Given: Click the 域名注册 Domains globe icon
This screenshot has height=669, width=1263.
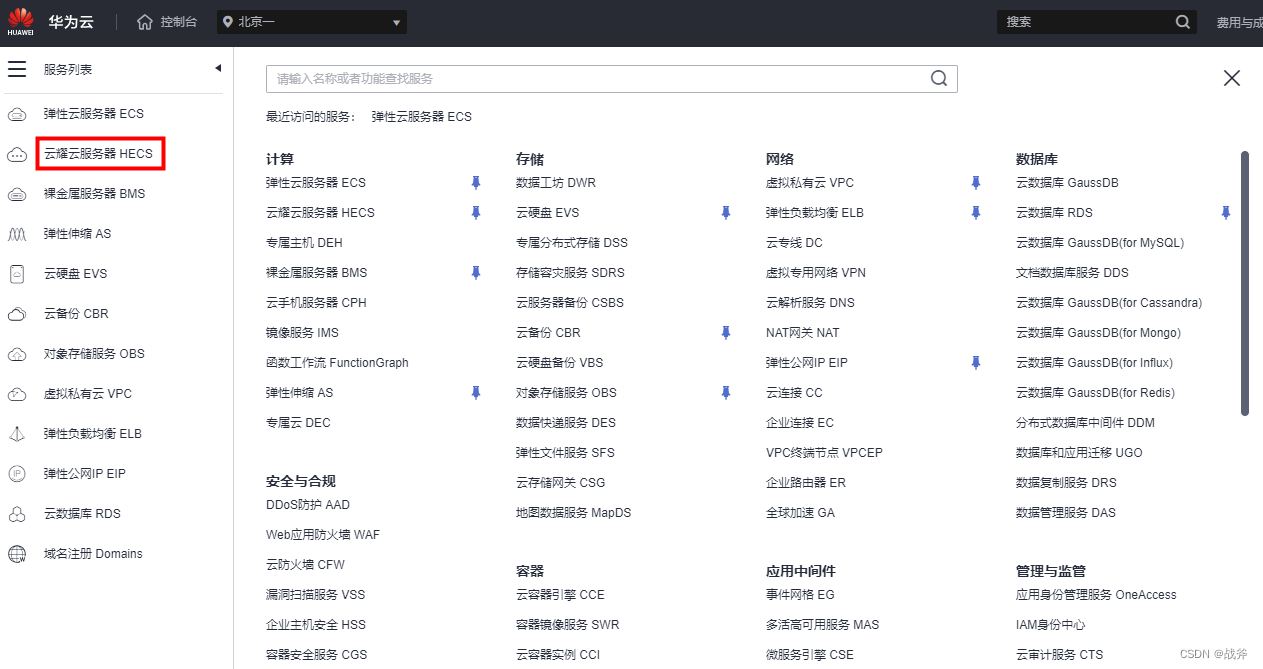Looking at the screenshot, I should (x=17, y=553).
